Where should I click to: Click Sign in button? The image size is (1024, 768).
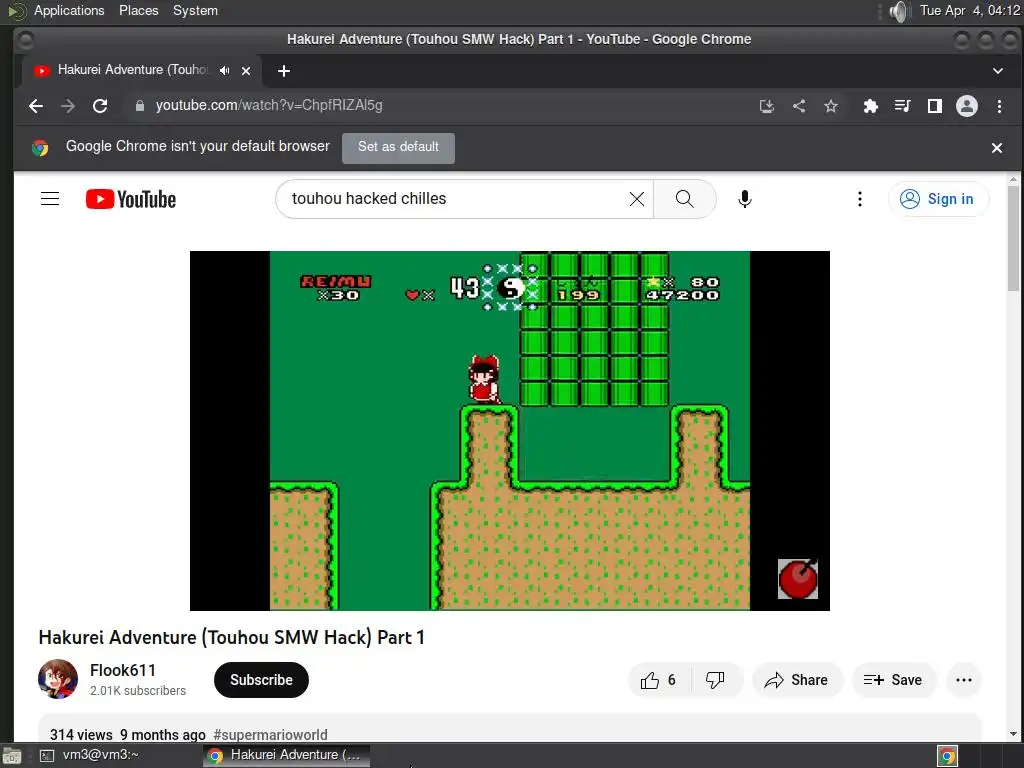pos(938,199)
